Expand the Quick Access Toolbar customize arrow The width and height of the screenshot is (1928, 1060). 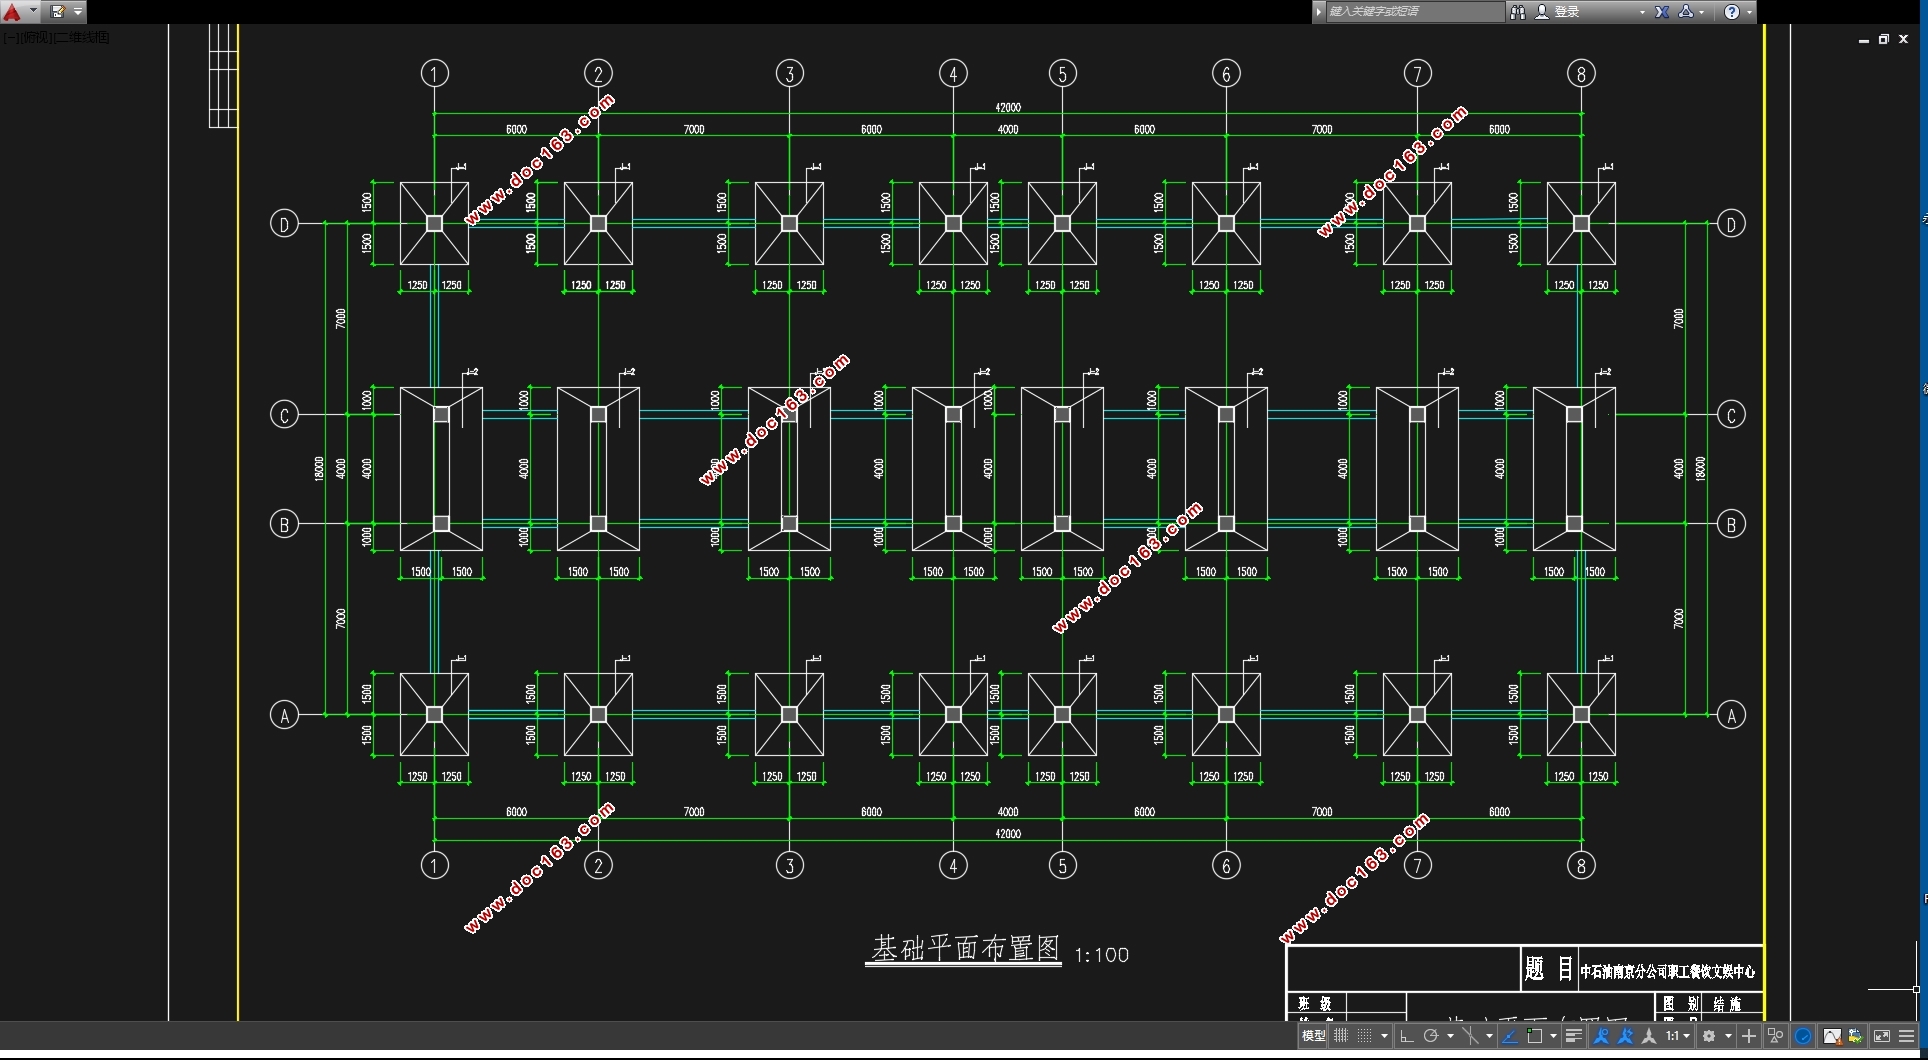(78, 12)
